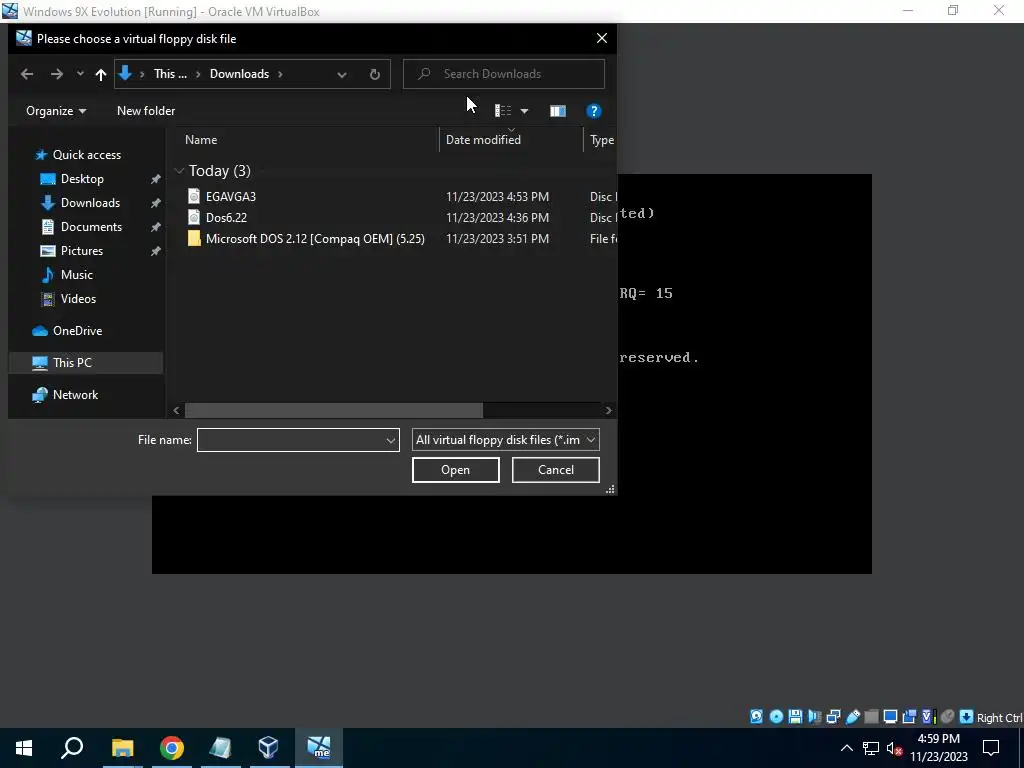
Task: Open help with the question mark icon
Action: pyautogui.click(x=593, y=111)
